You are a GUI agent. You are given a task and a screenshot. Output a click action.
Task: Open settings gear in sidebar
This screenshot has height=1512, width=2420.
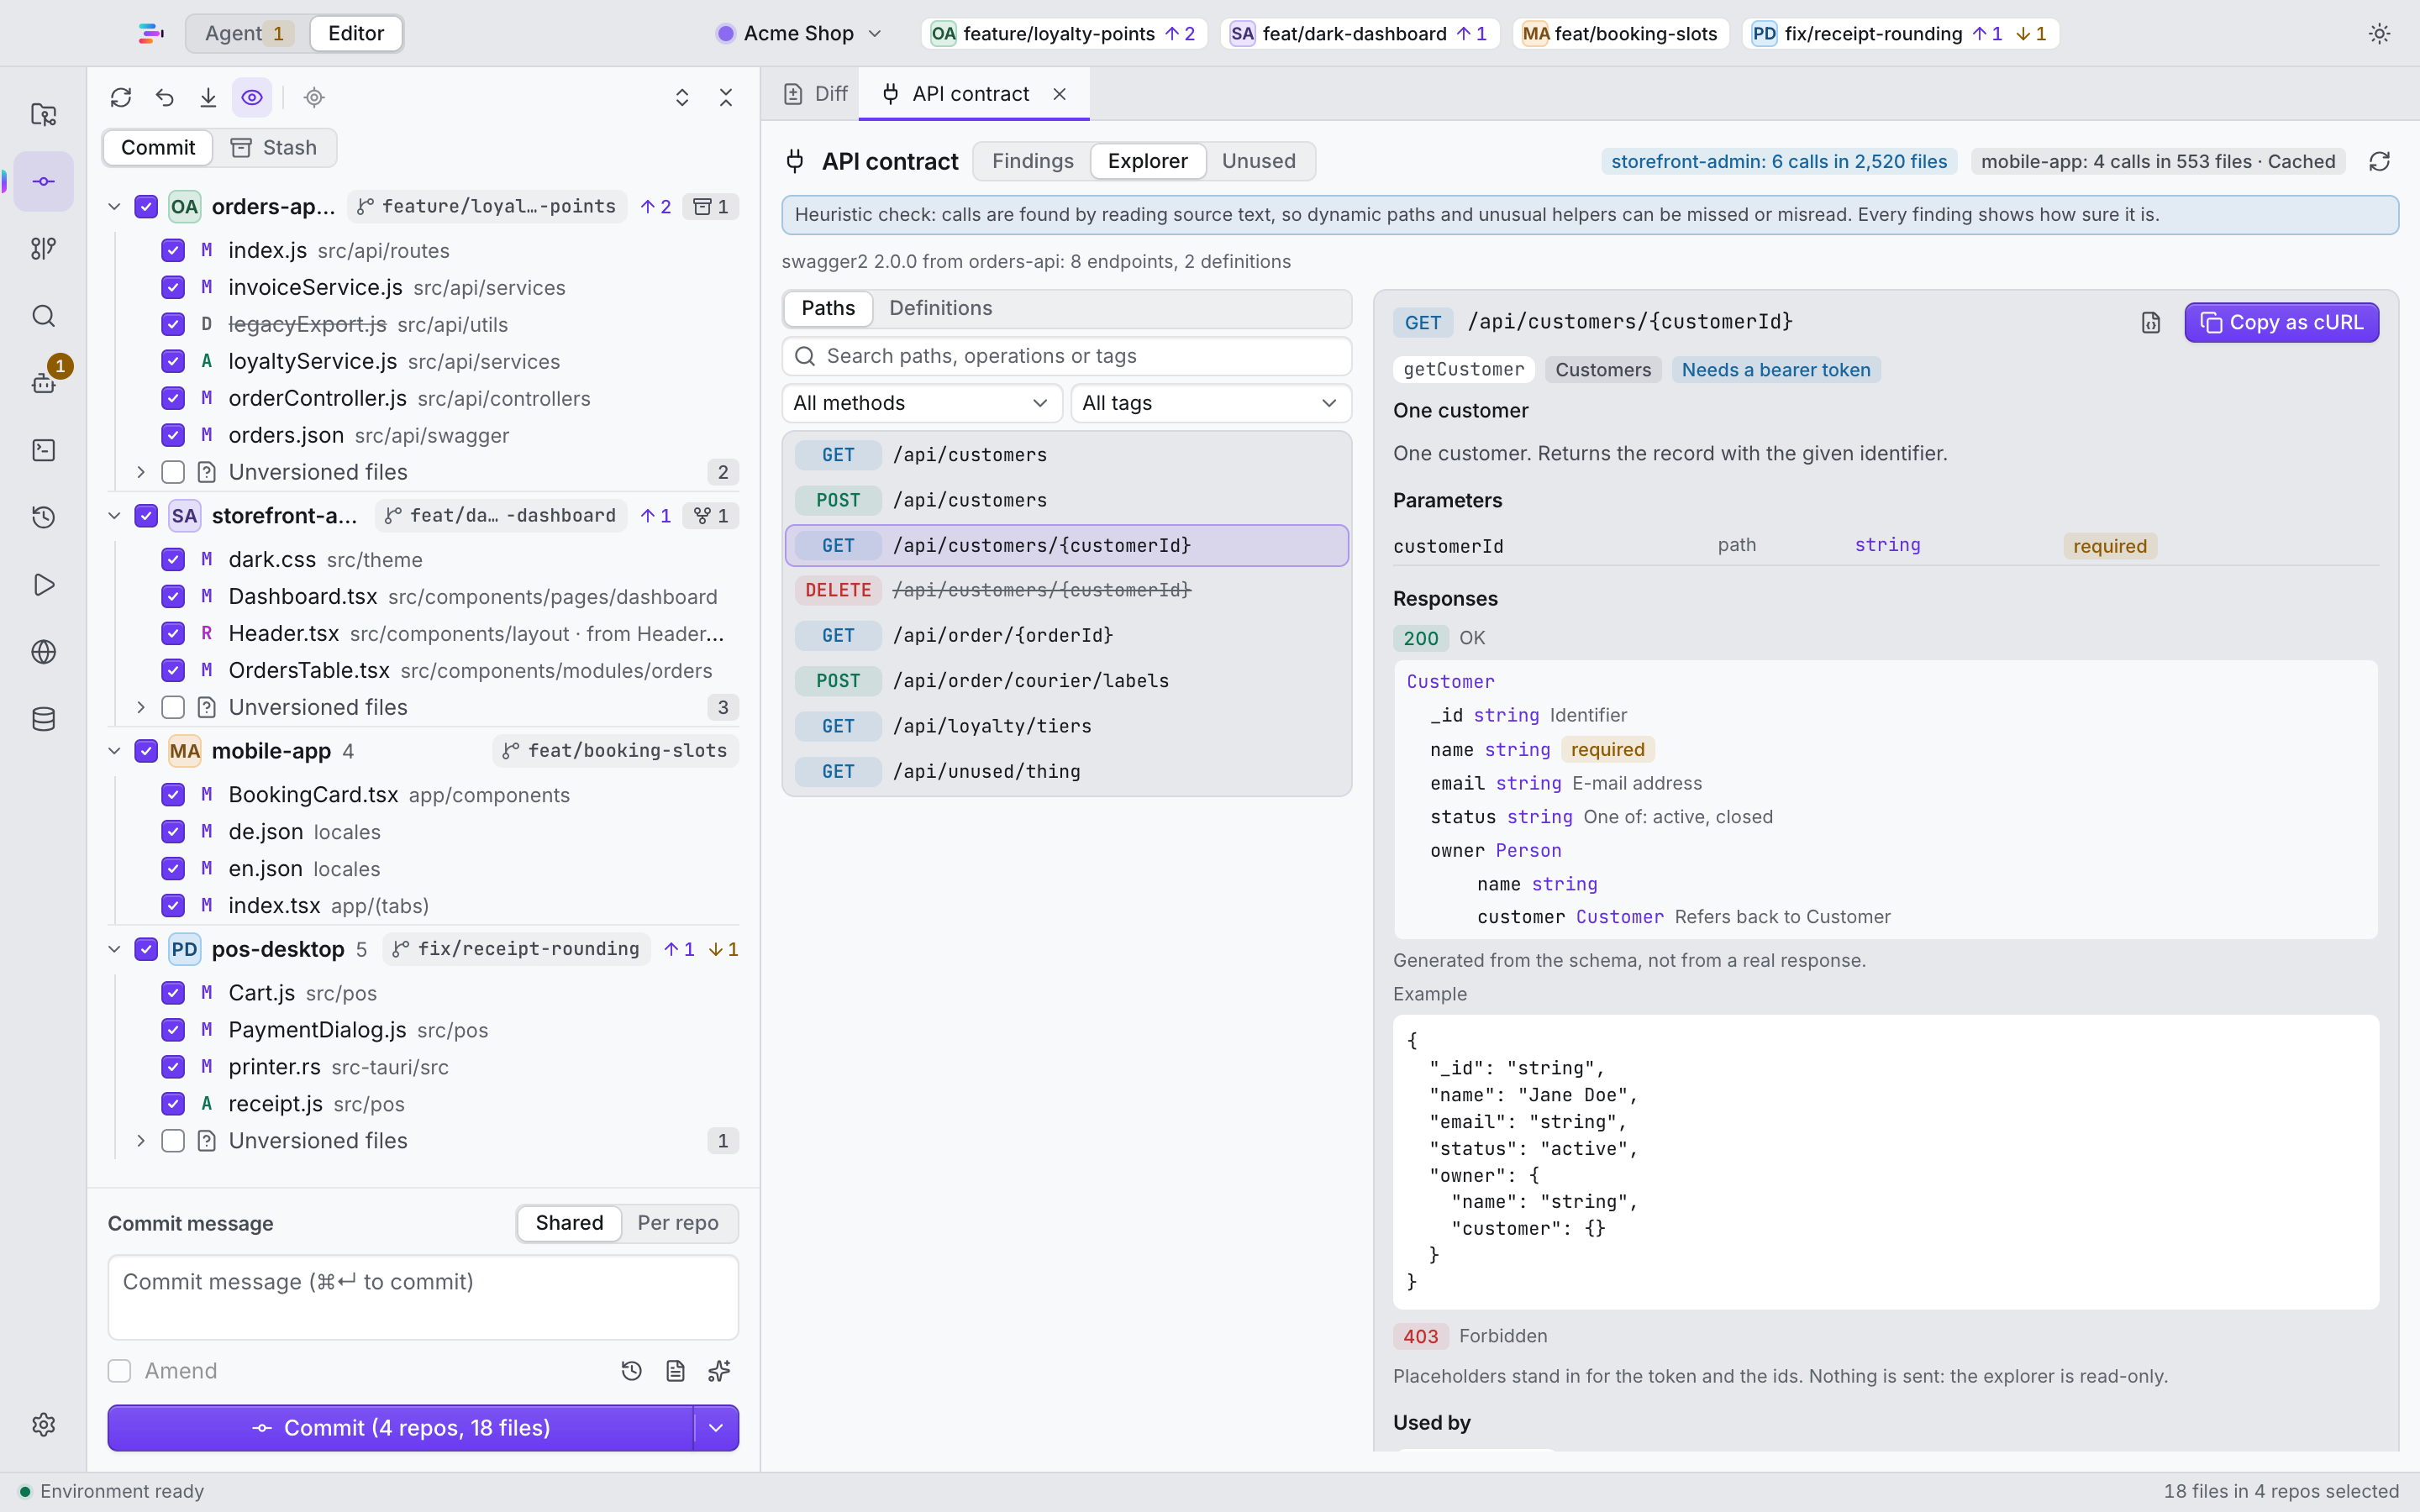point(43,1424)
